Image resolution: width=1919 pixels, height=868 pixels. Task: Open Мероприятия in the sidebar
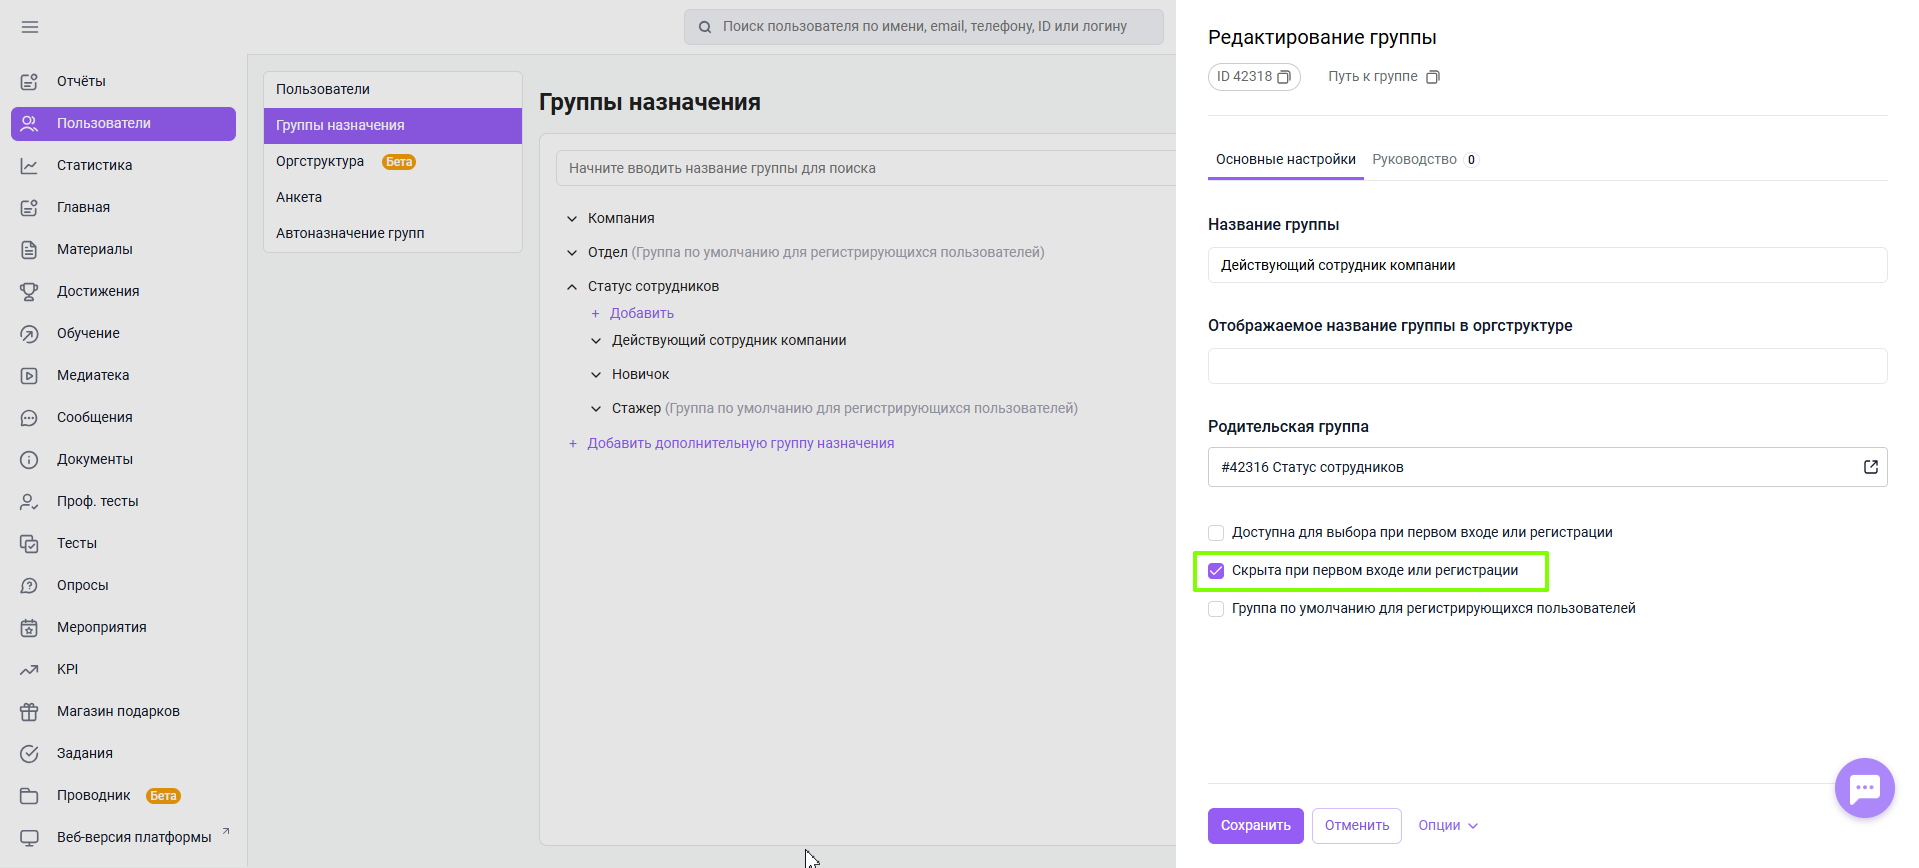[x=123, y=627]
